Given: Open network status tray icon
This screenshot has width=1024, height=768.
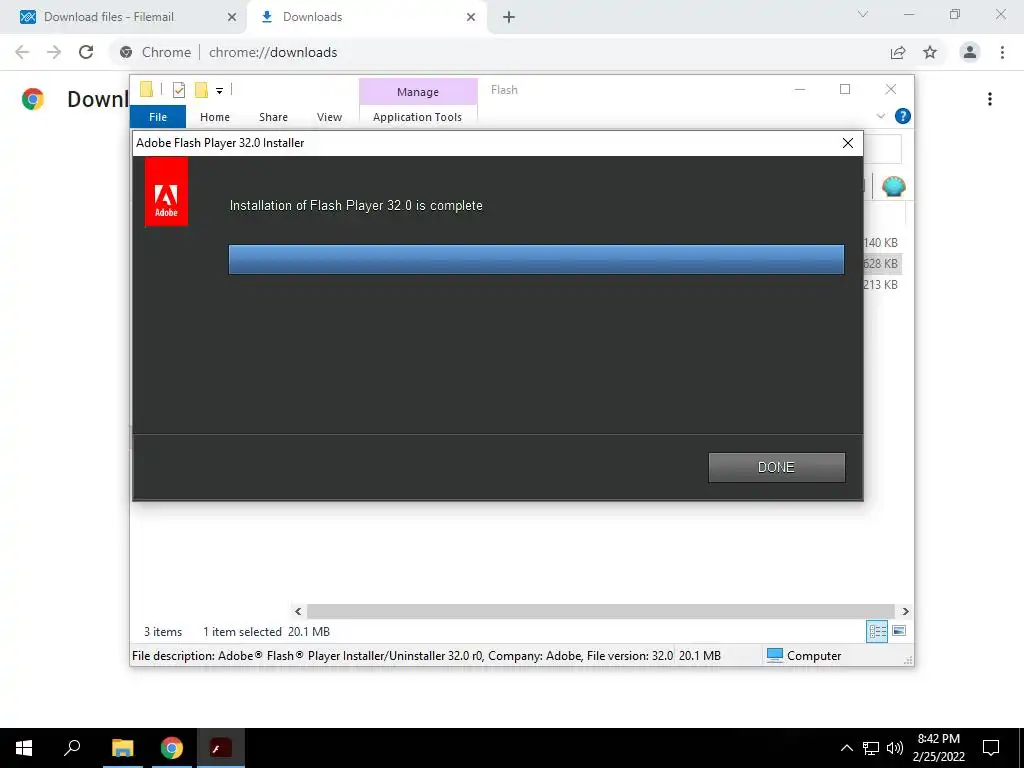Looking at the screenshot, I should [871, 748].
